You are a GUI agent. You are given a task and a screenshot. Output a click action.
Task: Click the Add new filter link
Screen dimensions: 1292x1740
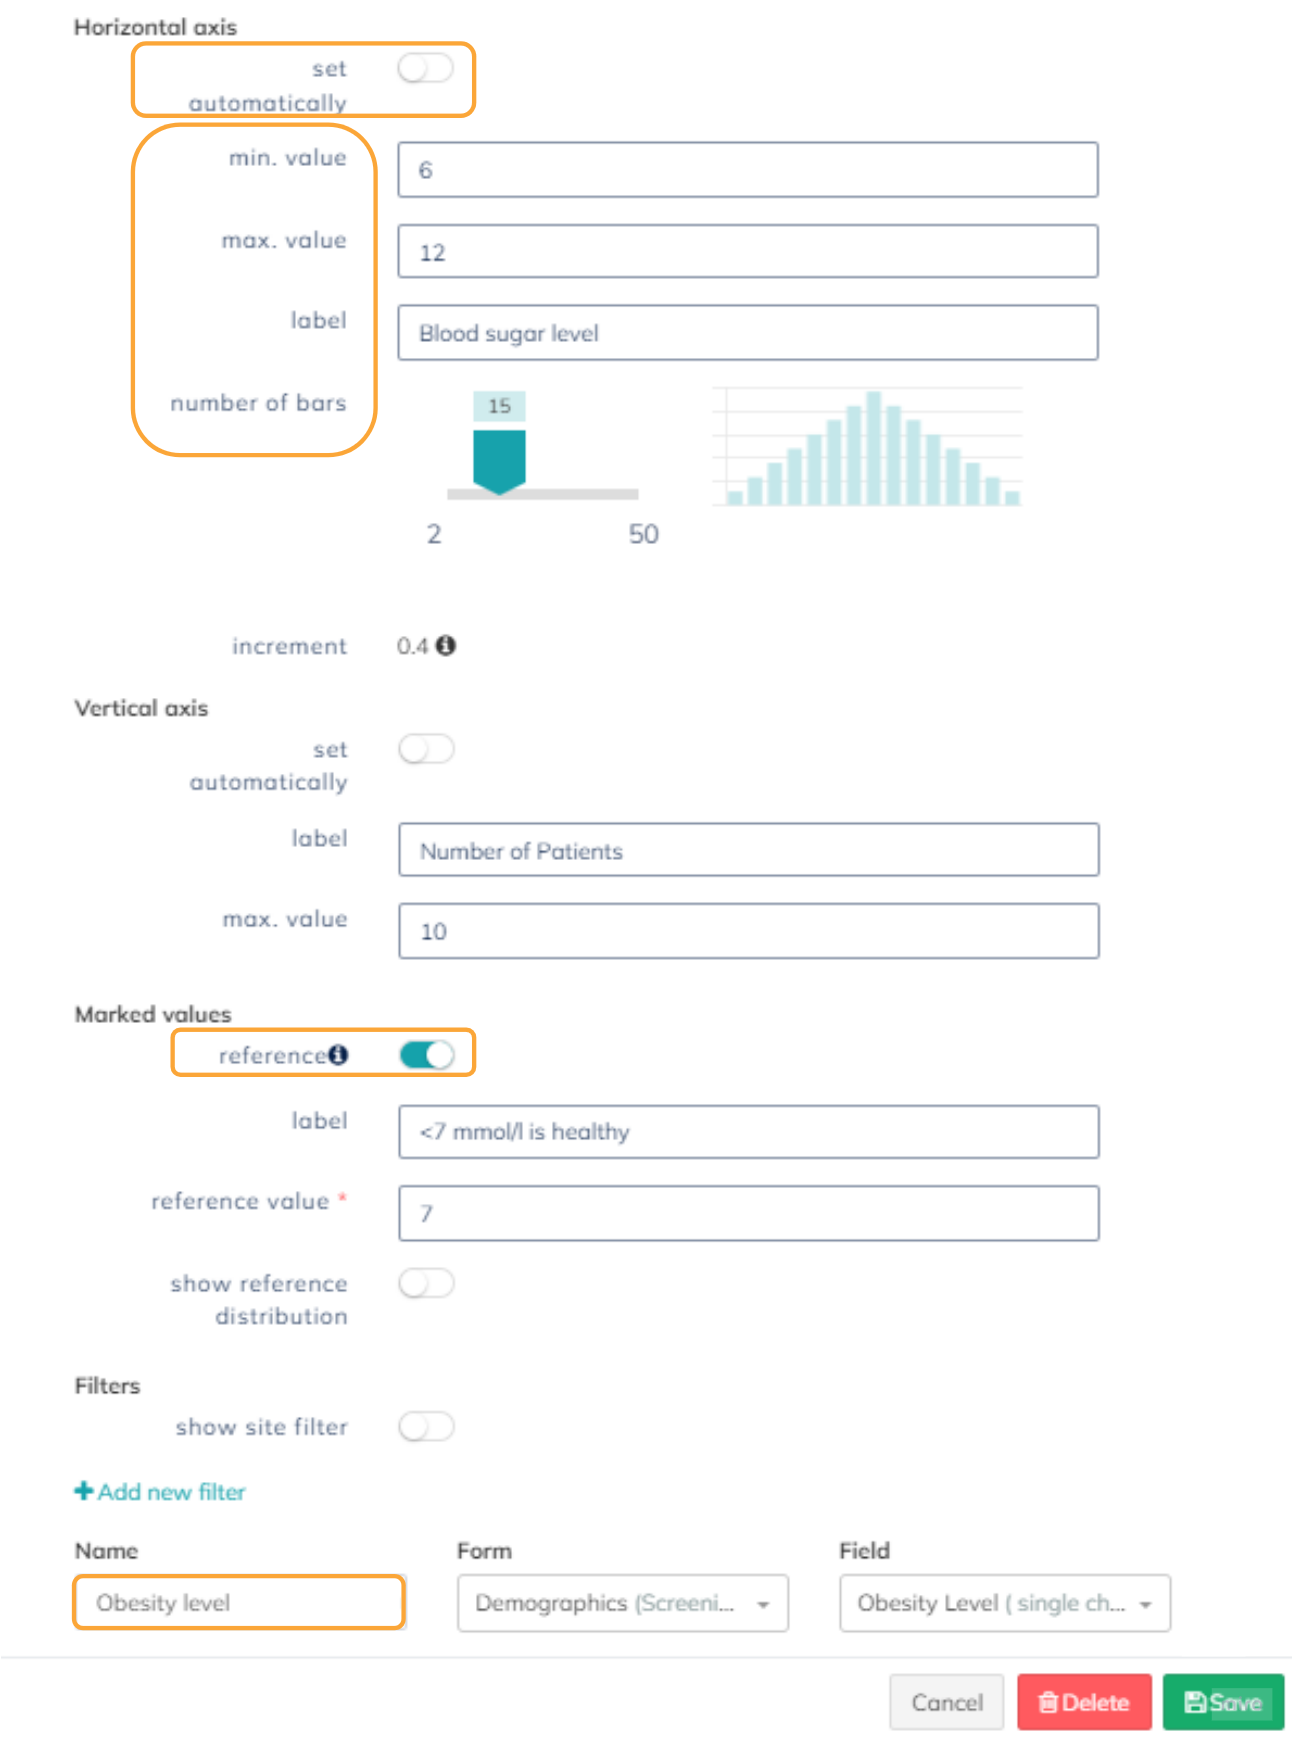coord(171,1492)
